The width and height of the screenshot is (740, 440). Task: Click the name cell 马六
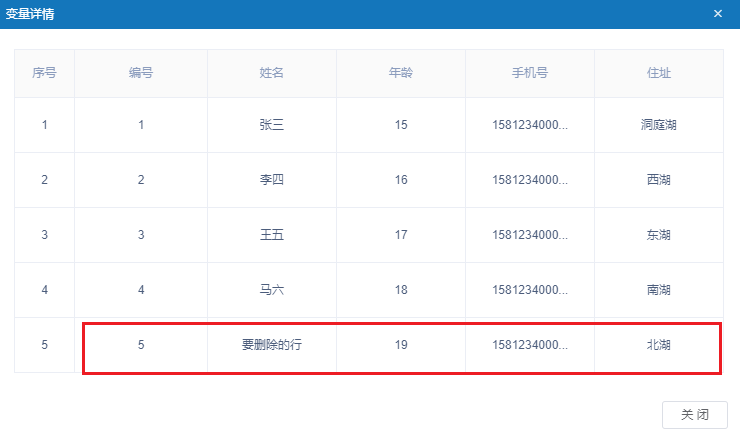coord(272,290)
